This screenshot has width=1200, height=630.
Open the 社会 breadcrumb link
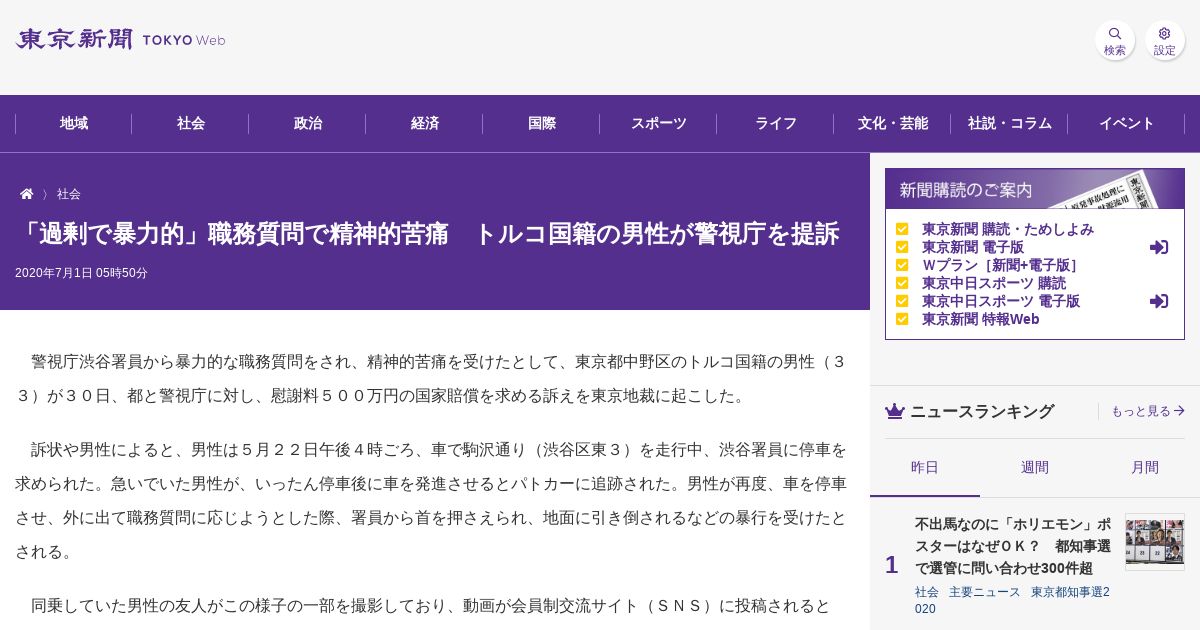[x=69, y=194]
